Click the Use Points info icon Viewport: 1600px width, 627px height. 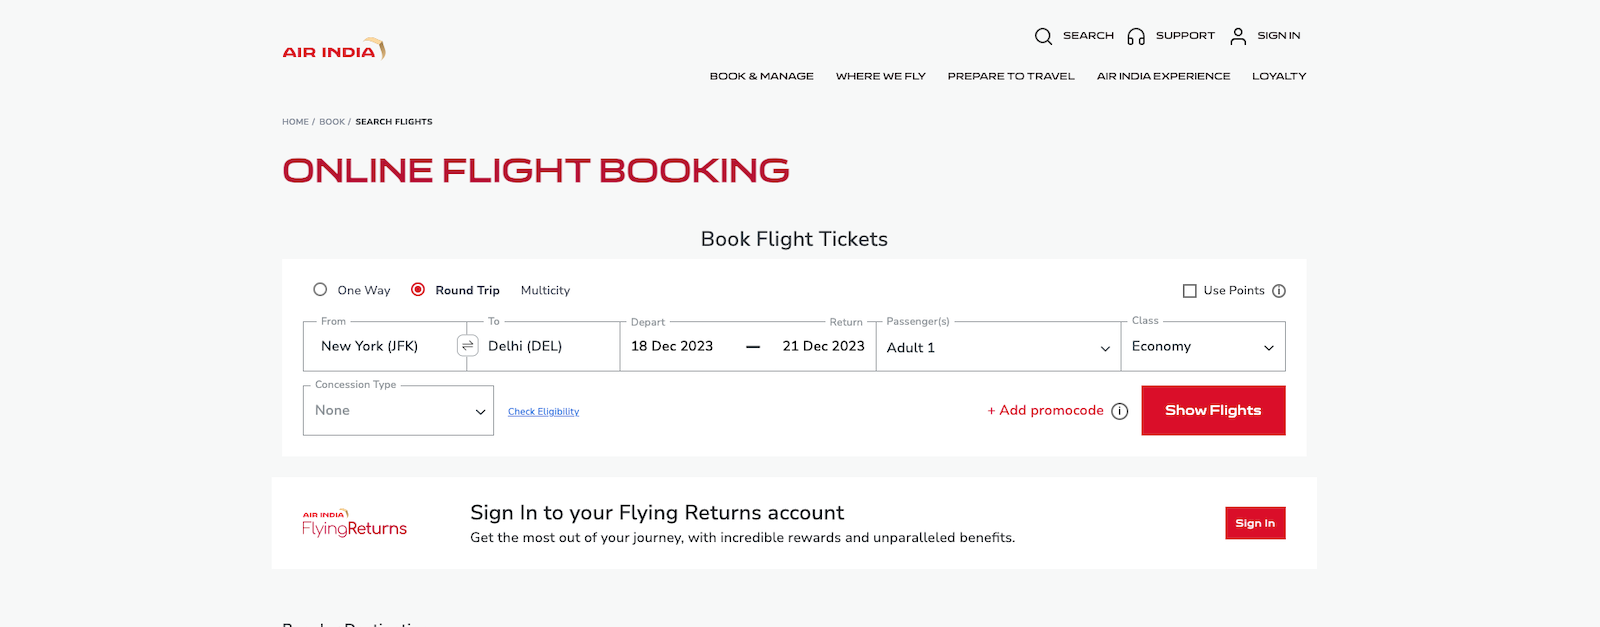point(1279,291)
